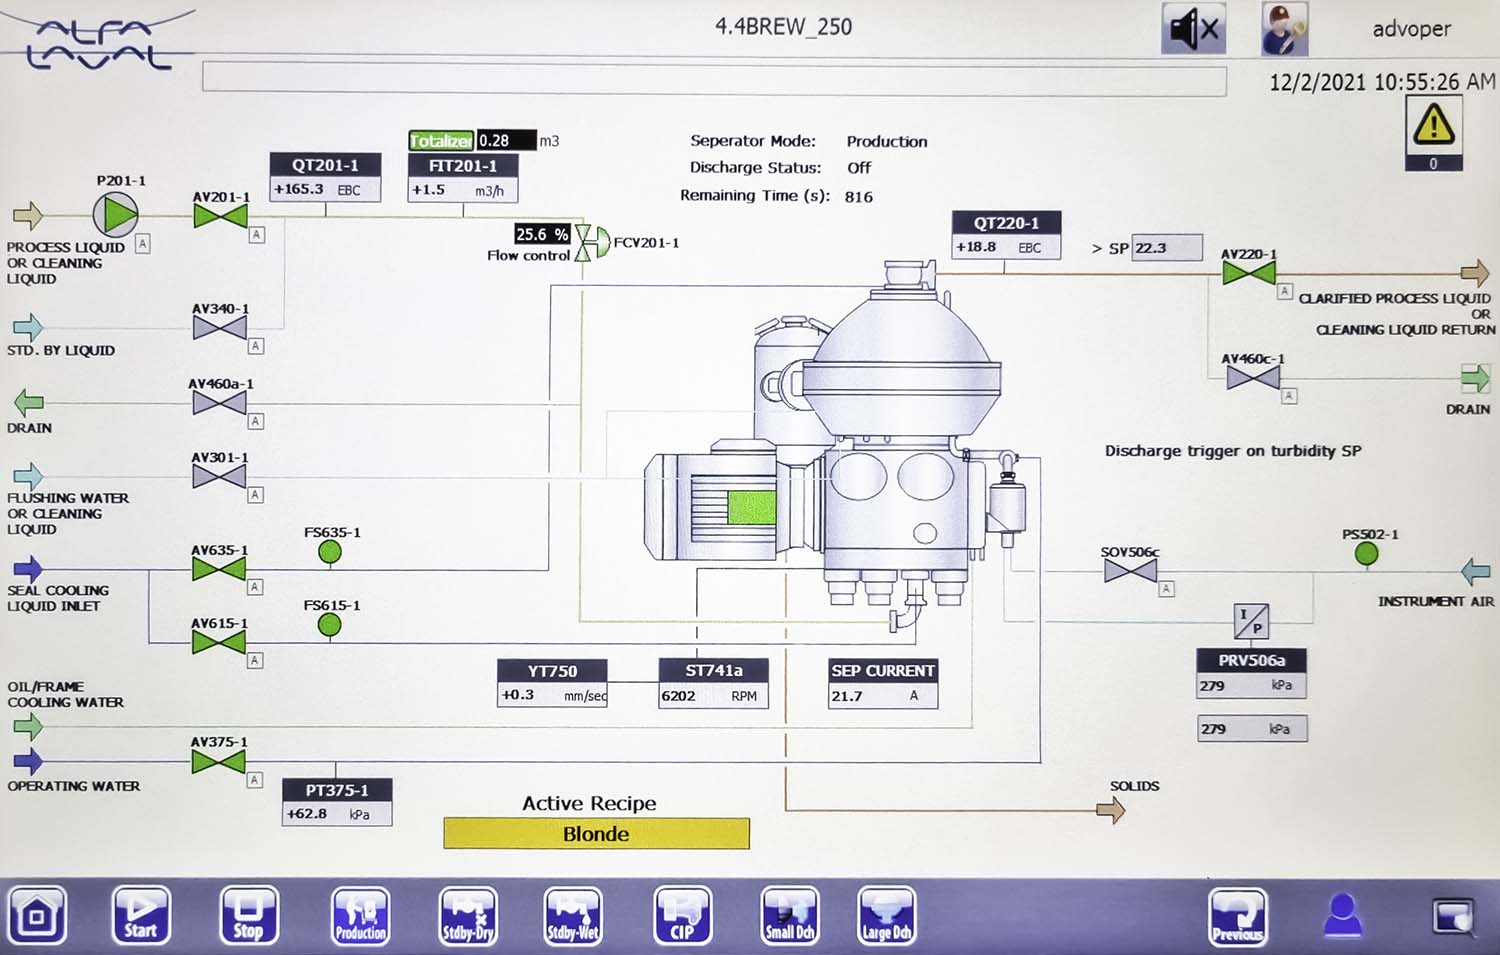The height and width of the screenshot is (955, 1500).
Task: Click the green Totalizer label
Action: click(440, 141)
